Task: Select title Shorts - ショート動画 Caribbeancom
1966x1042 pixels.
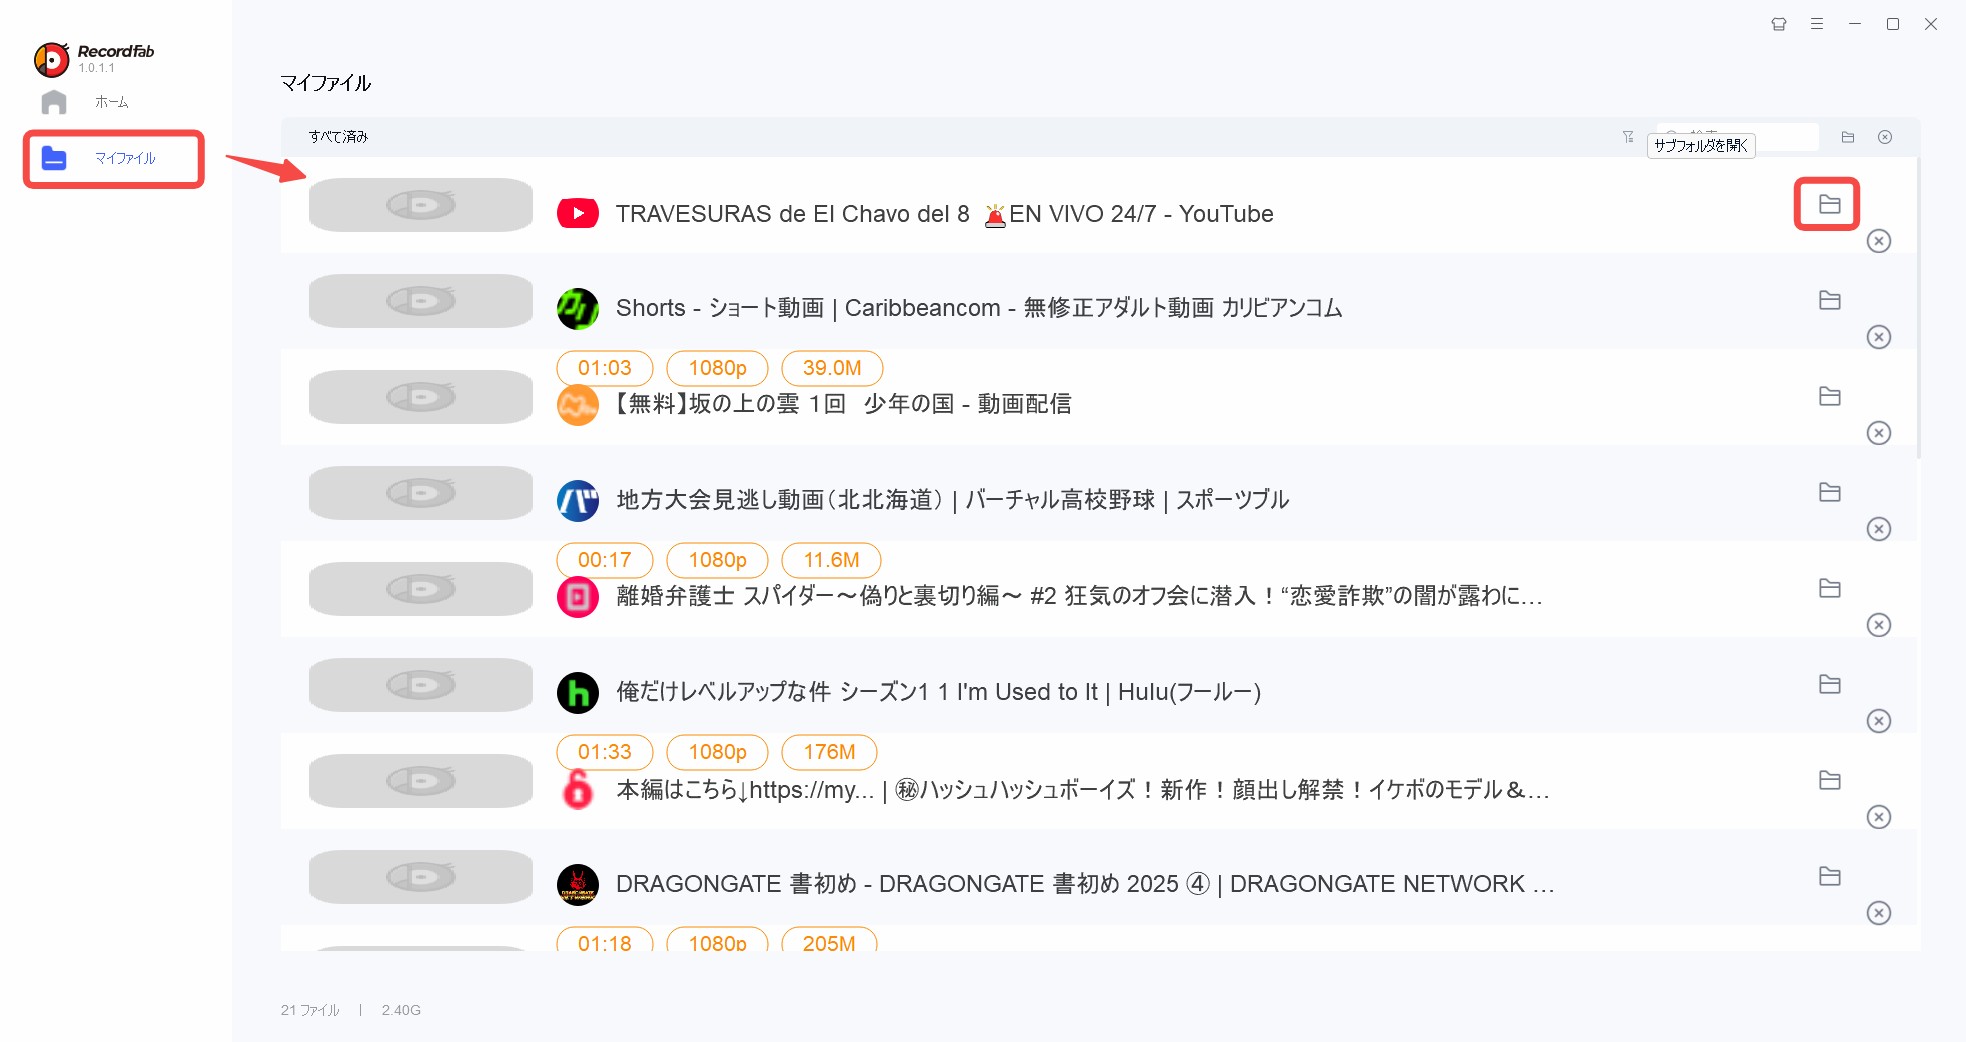Action: click(979, 308)
